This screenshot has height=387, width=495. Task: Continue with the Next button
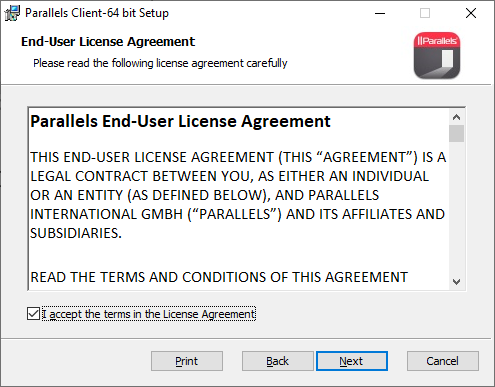click(352, 361)
